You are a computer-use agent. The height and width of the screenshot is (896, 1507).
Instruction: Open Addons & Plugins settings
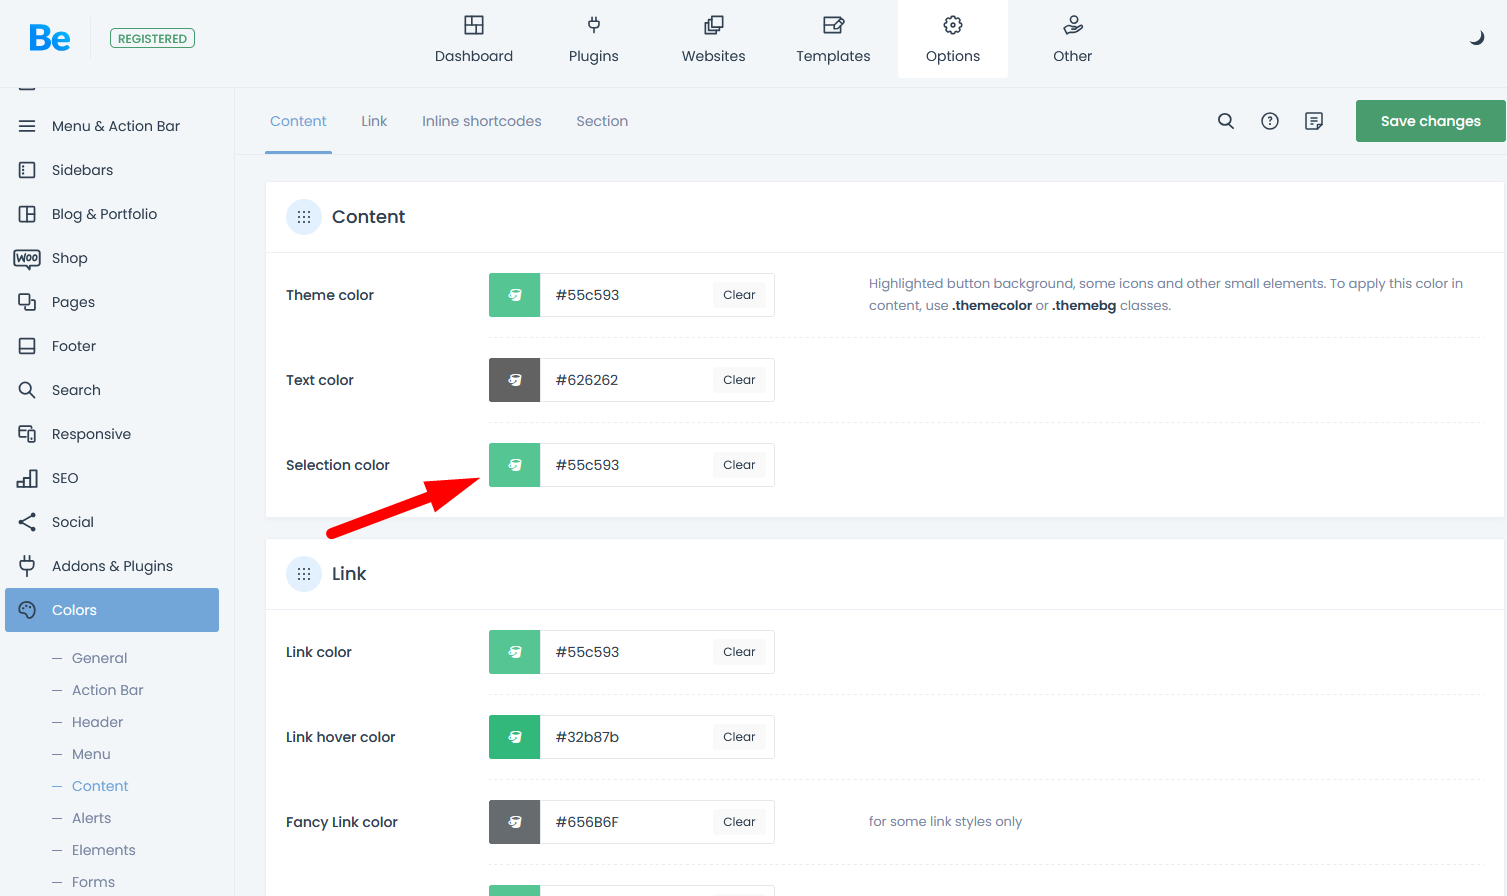[x=112, y=566]
